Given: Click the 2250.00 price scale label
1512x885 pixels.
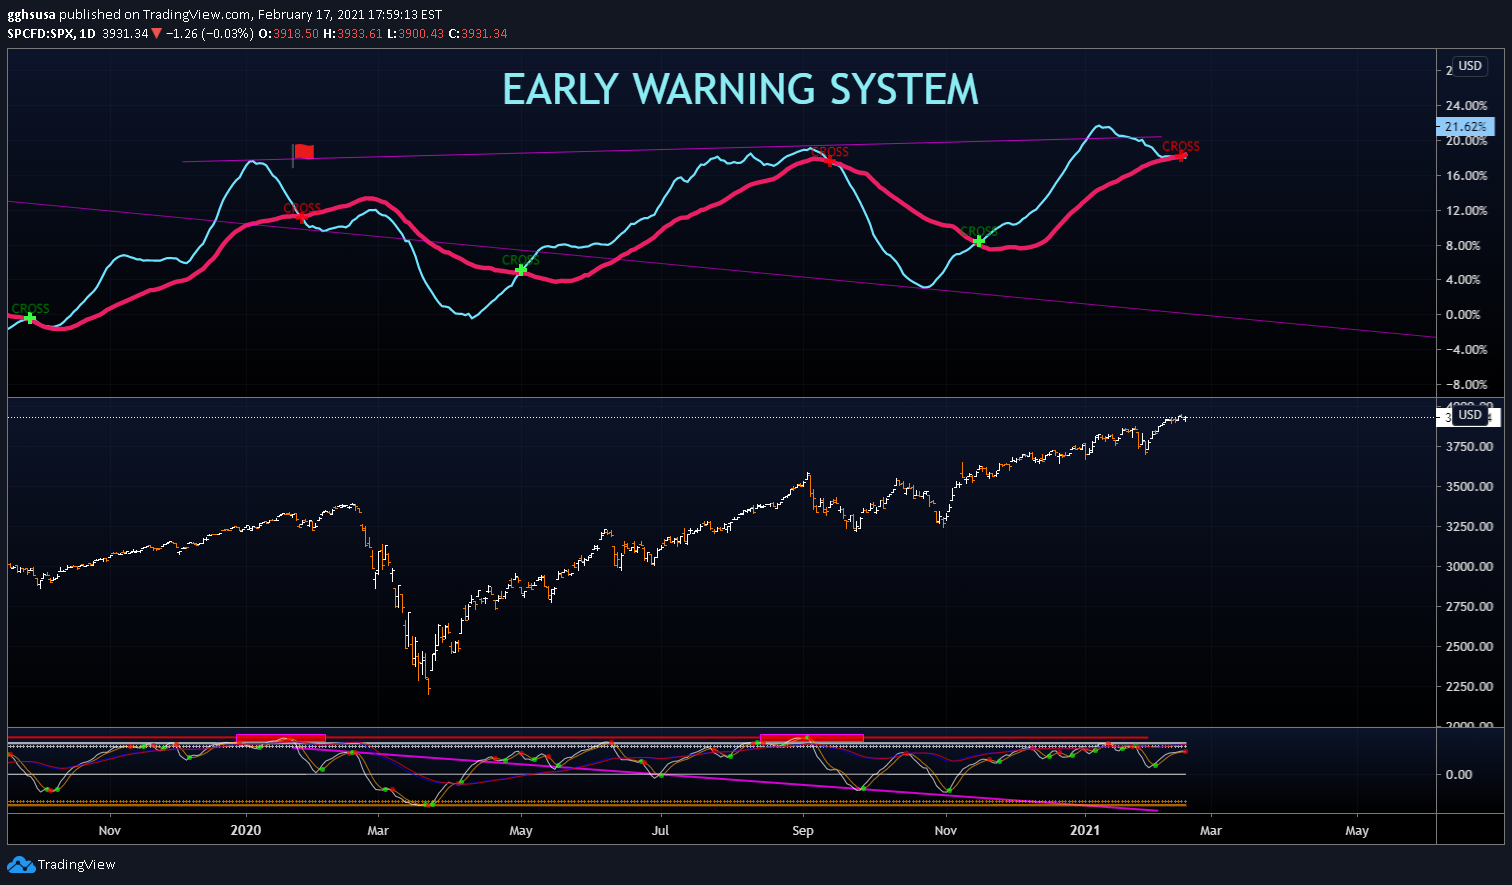Looking at the screenshot, I should coord(1469,687).
